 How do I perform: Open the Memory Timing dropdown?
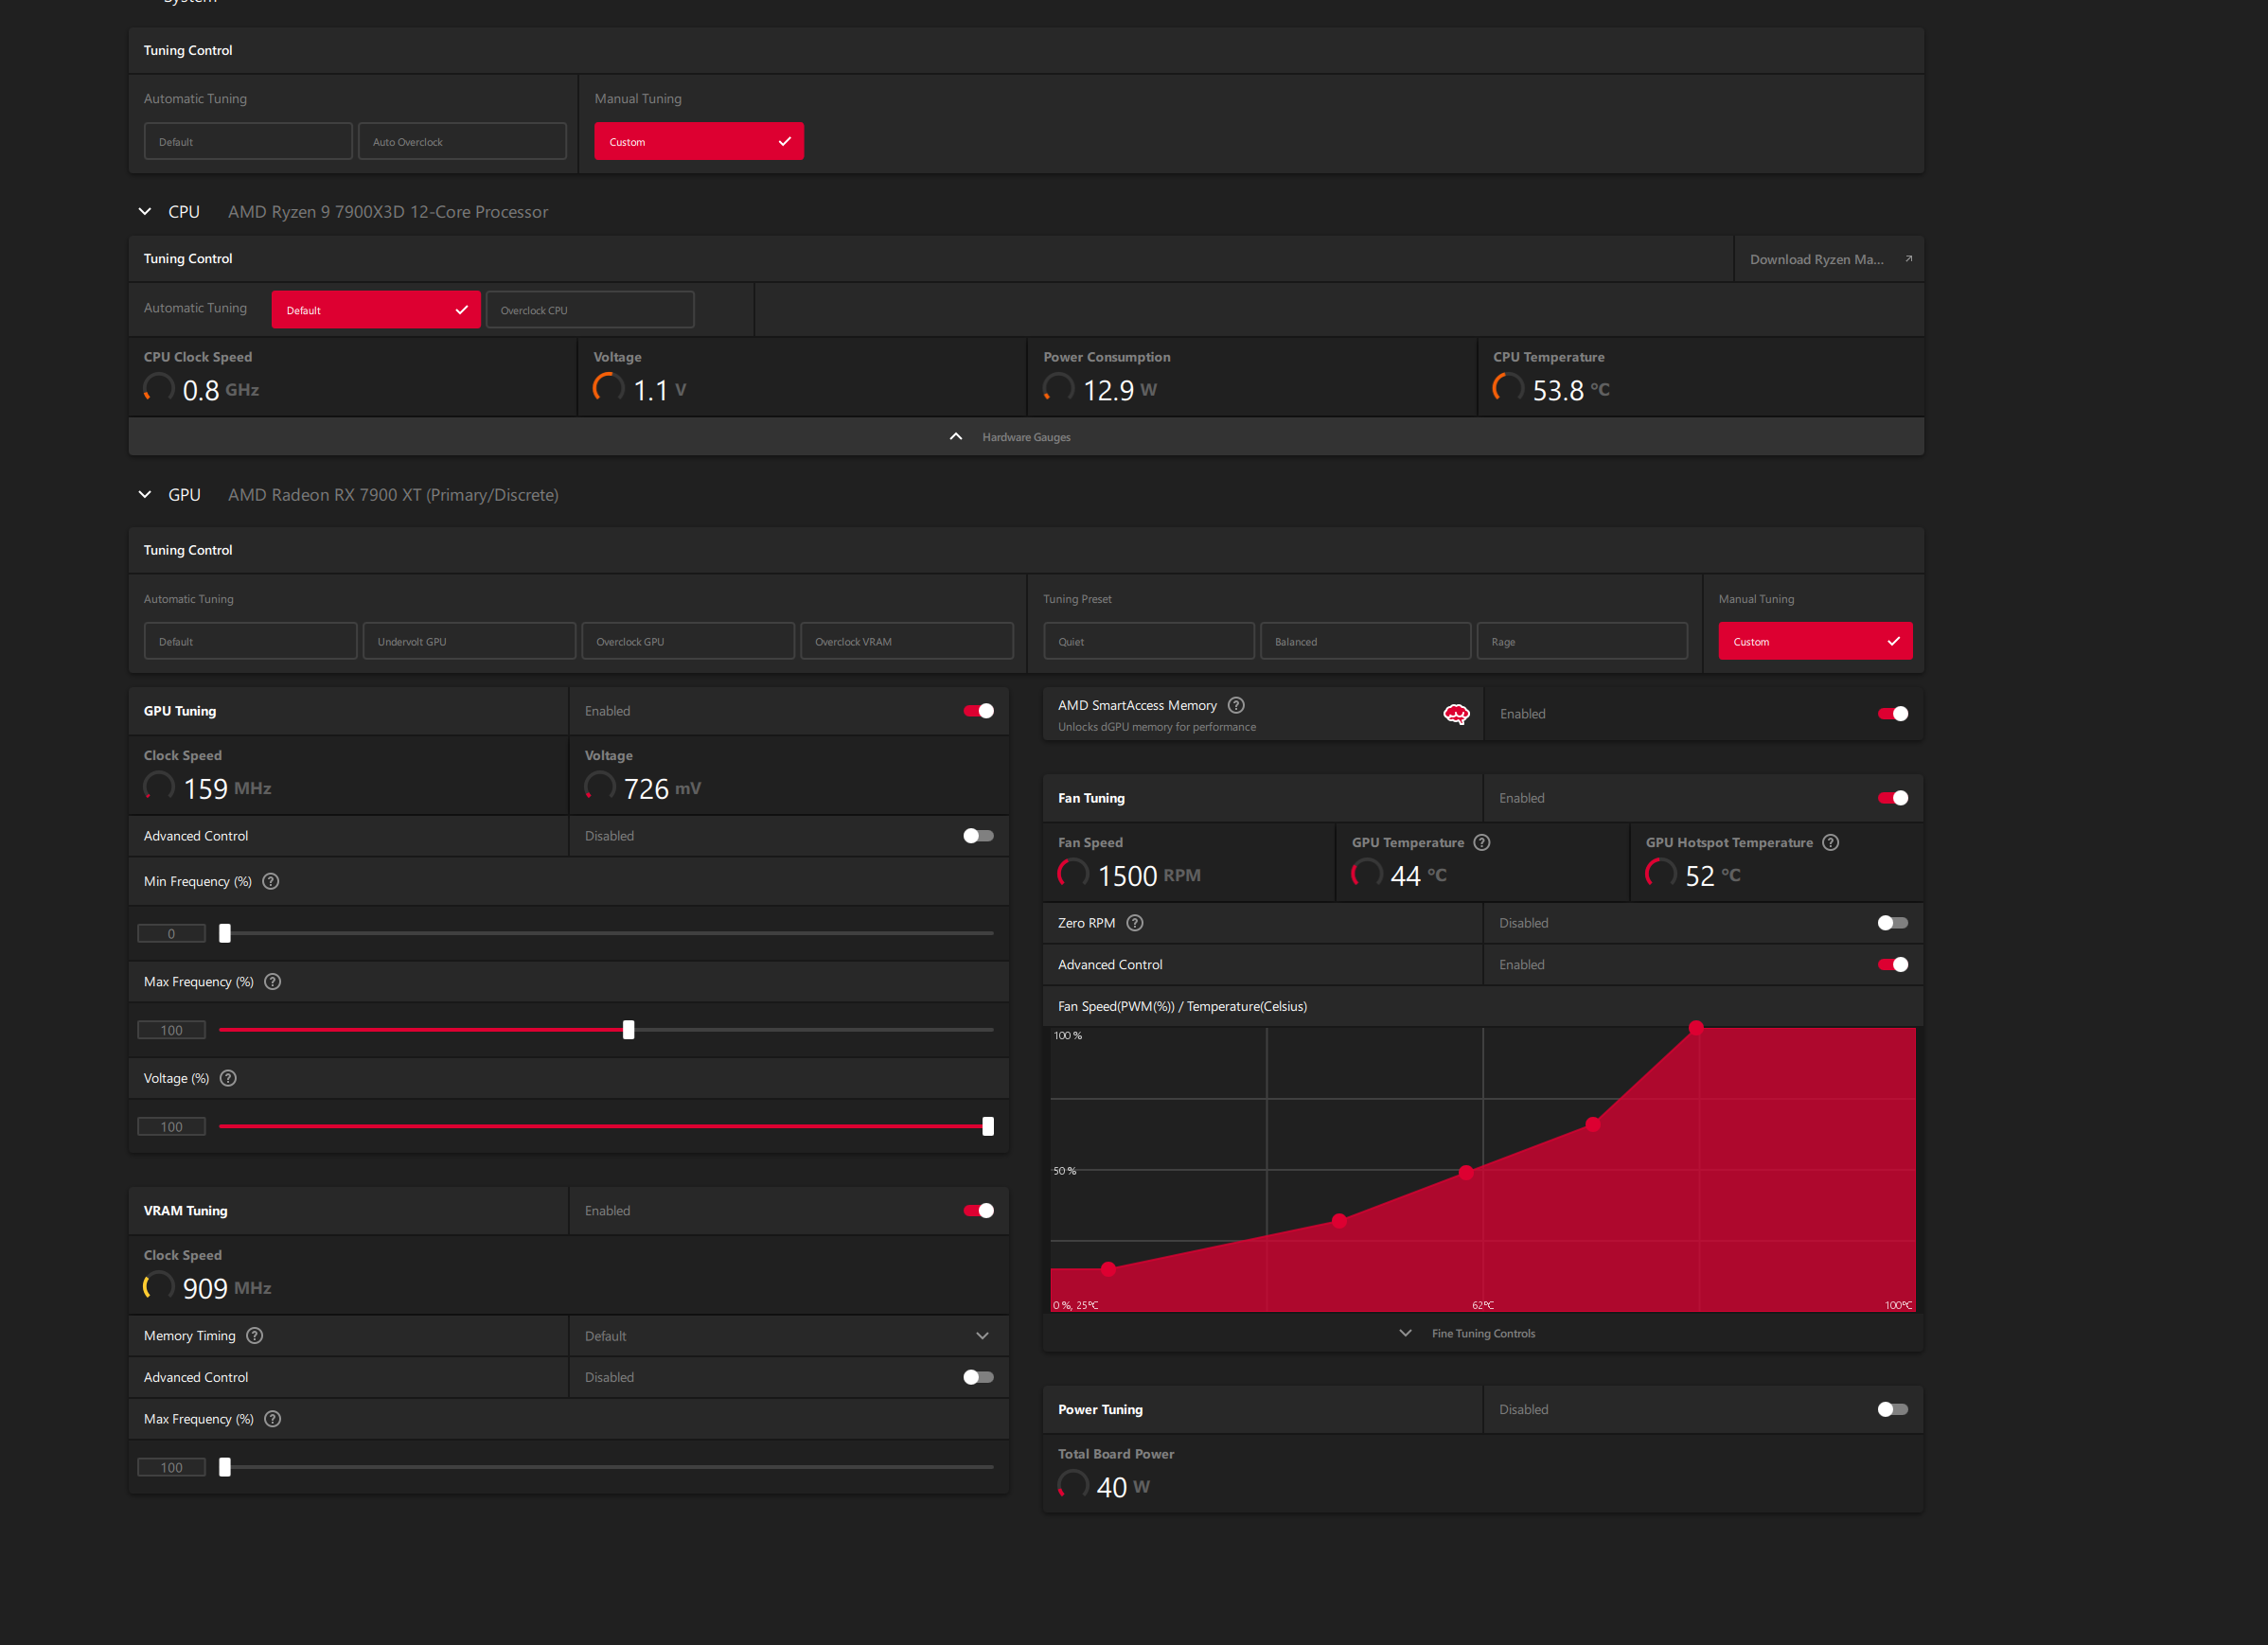[x=789, y=1336]
